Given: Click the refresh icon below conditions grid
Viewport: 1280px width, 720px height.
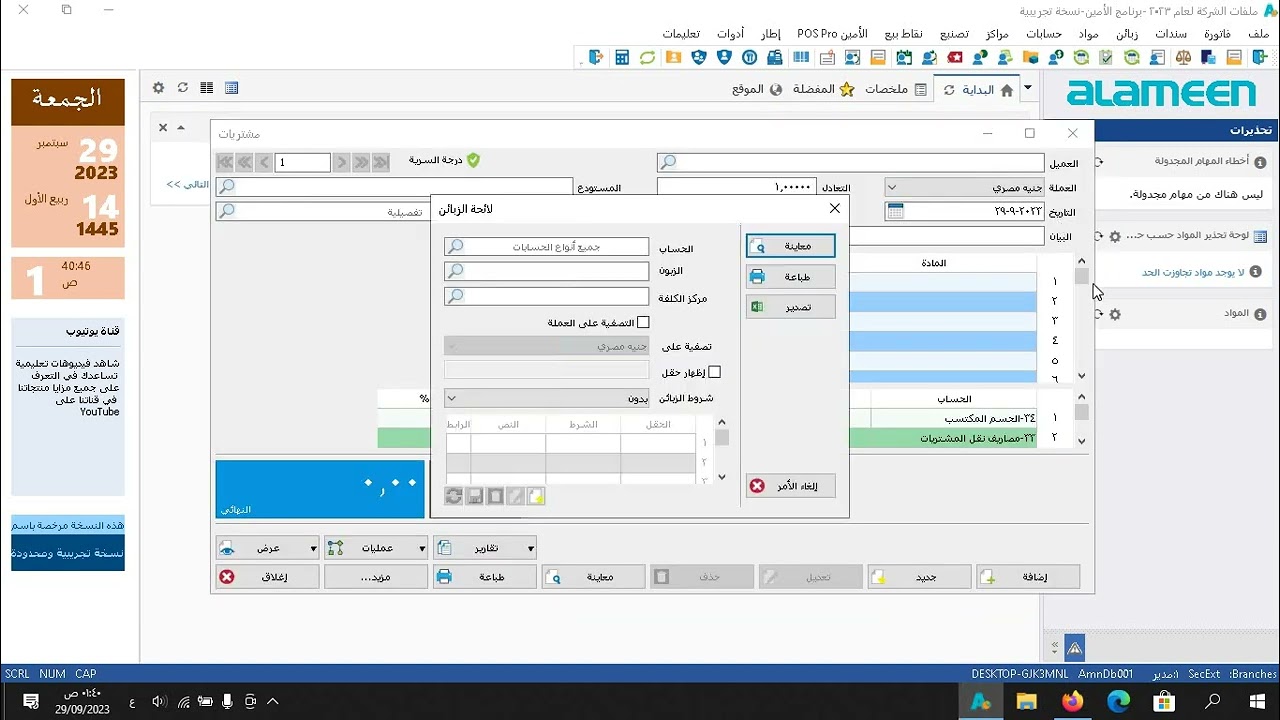Looking at the screenshot, I should [454, 496].
